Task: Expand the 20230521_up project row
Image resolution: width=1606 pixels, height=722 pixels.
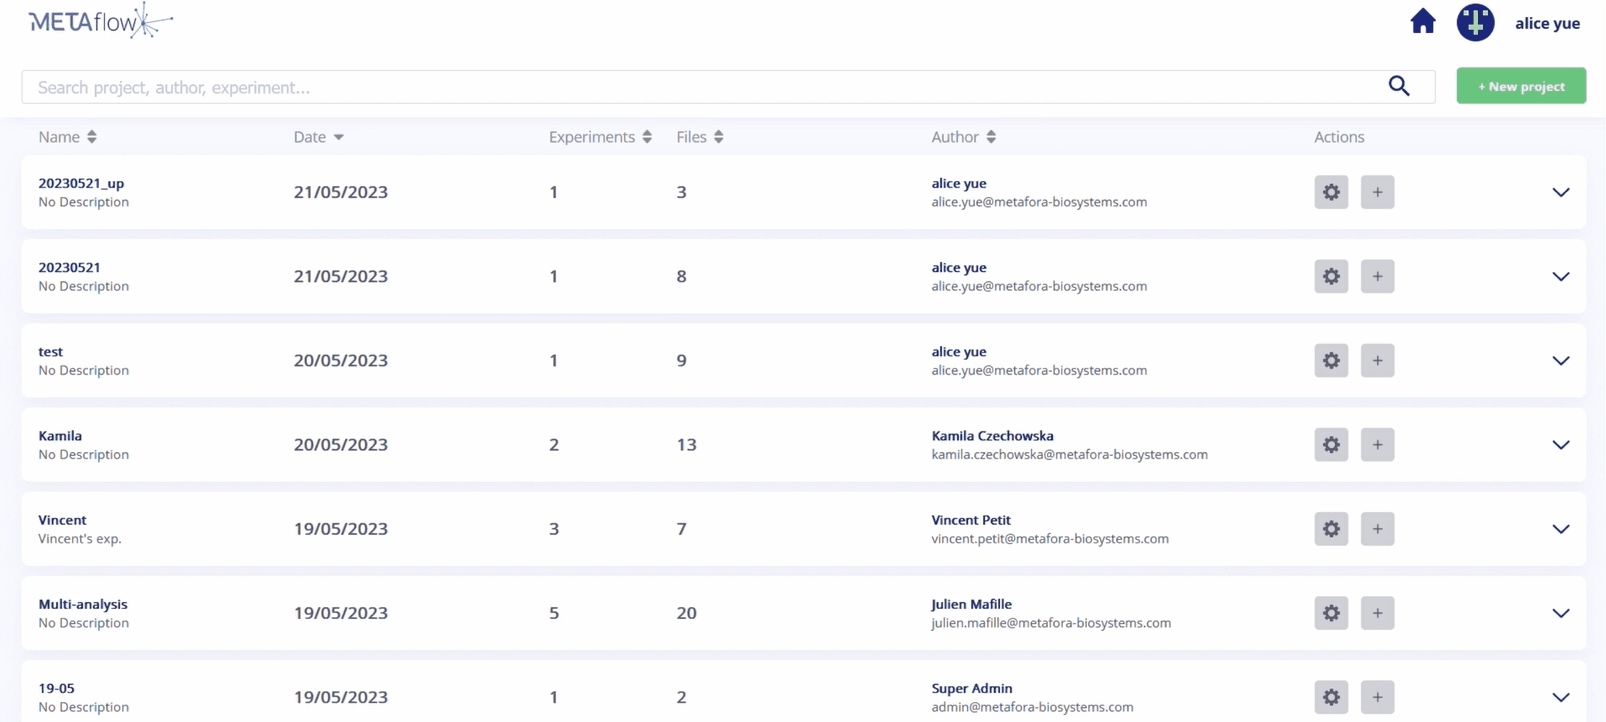Action: click(1560, 192)
